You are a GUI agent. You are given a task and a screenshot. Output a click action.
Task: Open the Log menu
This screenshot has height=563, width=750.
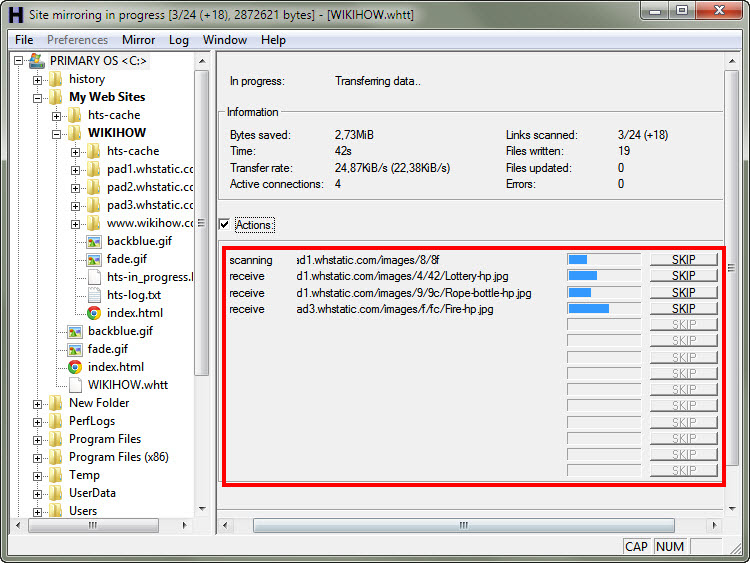(179, 40)
